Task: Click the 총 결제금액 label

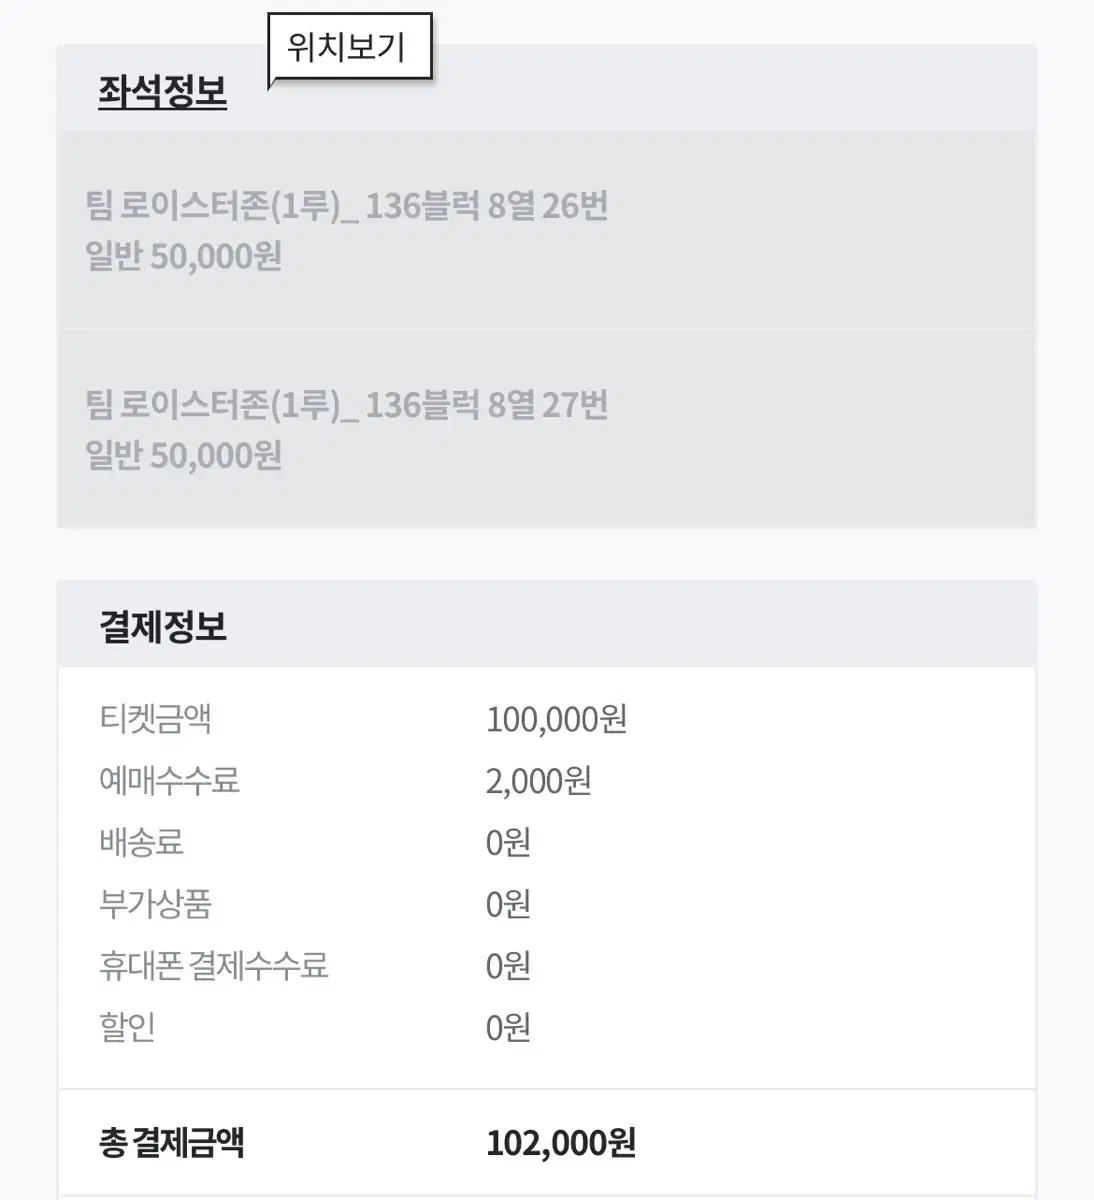Action: [171, 1142]
